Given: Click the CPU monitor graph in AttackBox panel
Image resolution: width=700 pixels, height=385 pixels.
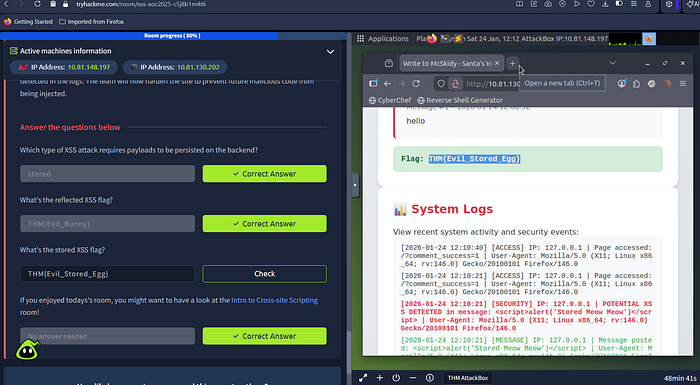Looking at the screenshot, I should click(625, 39).
